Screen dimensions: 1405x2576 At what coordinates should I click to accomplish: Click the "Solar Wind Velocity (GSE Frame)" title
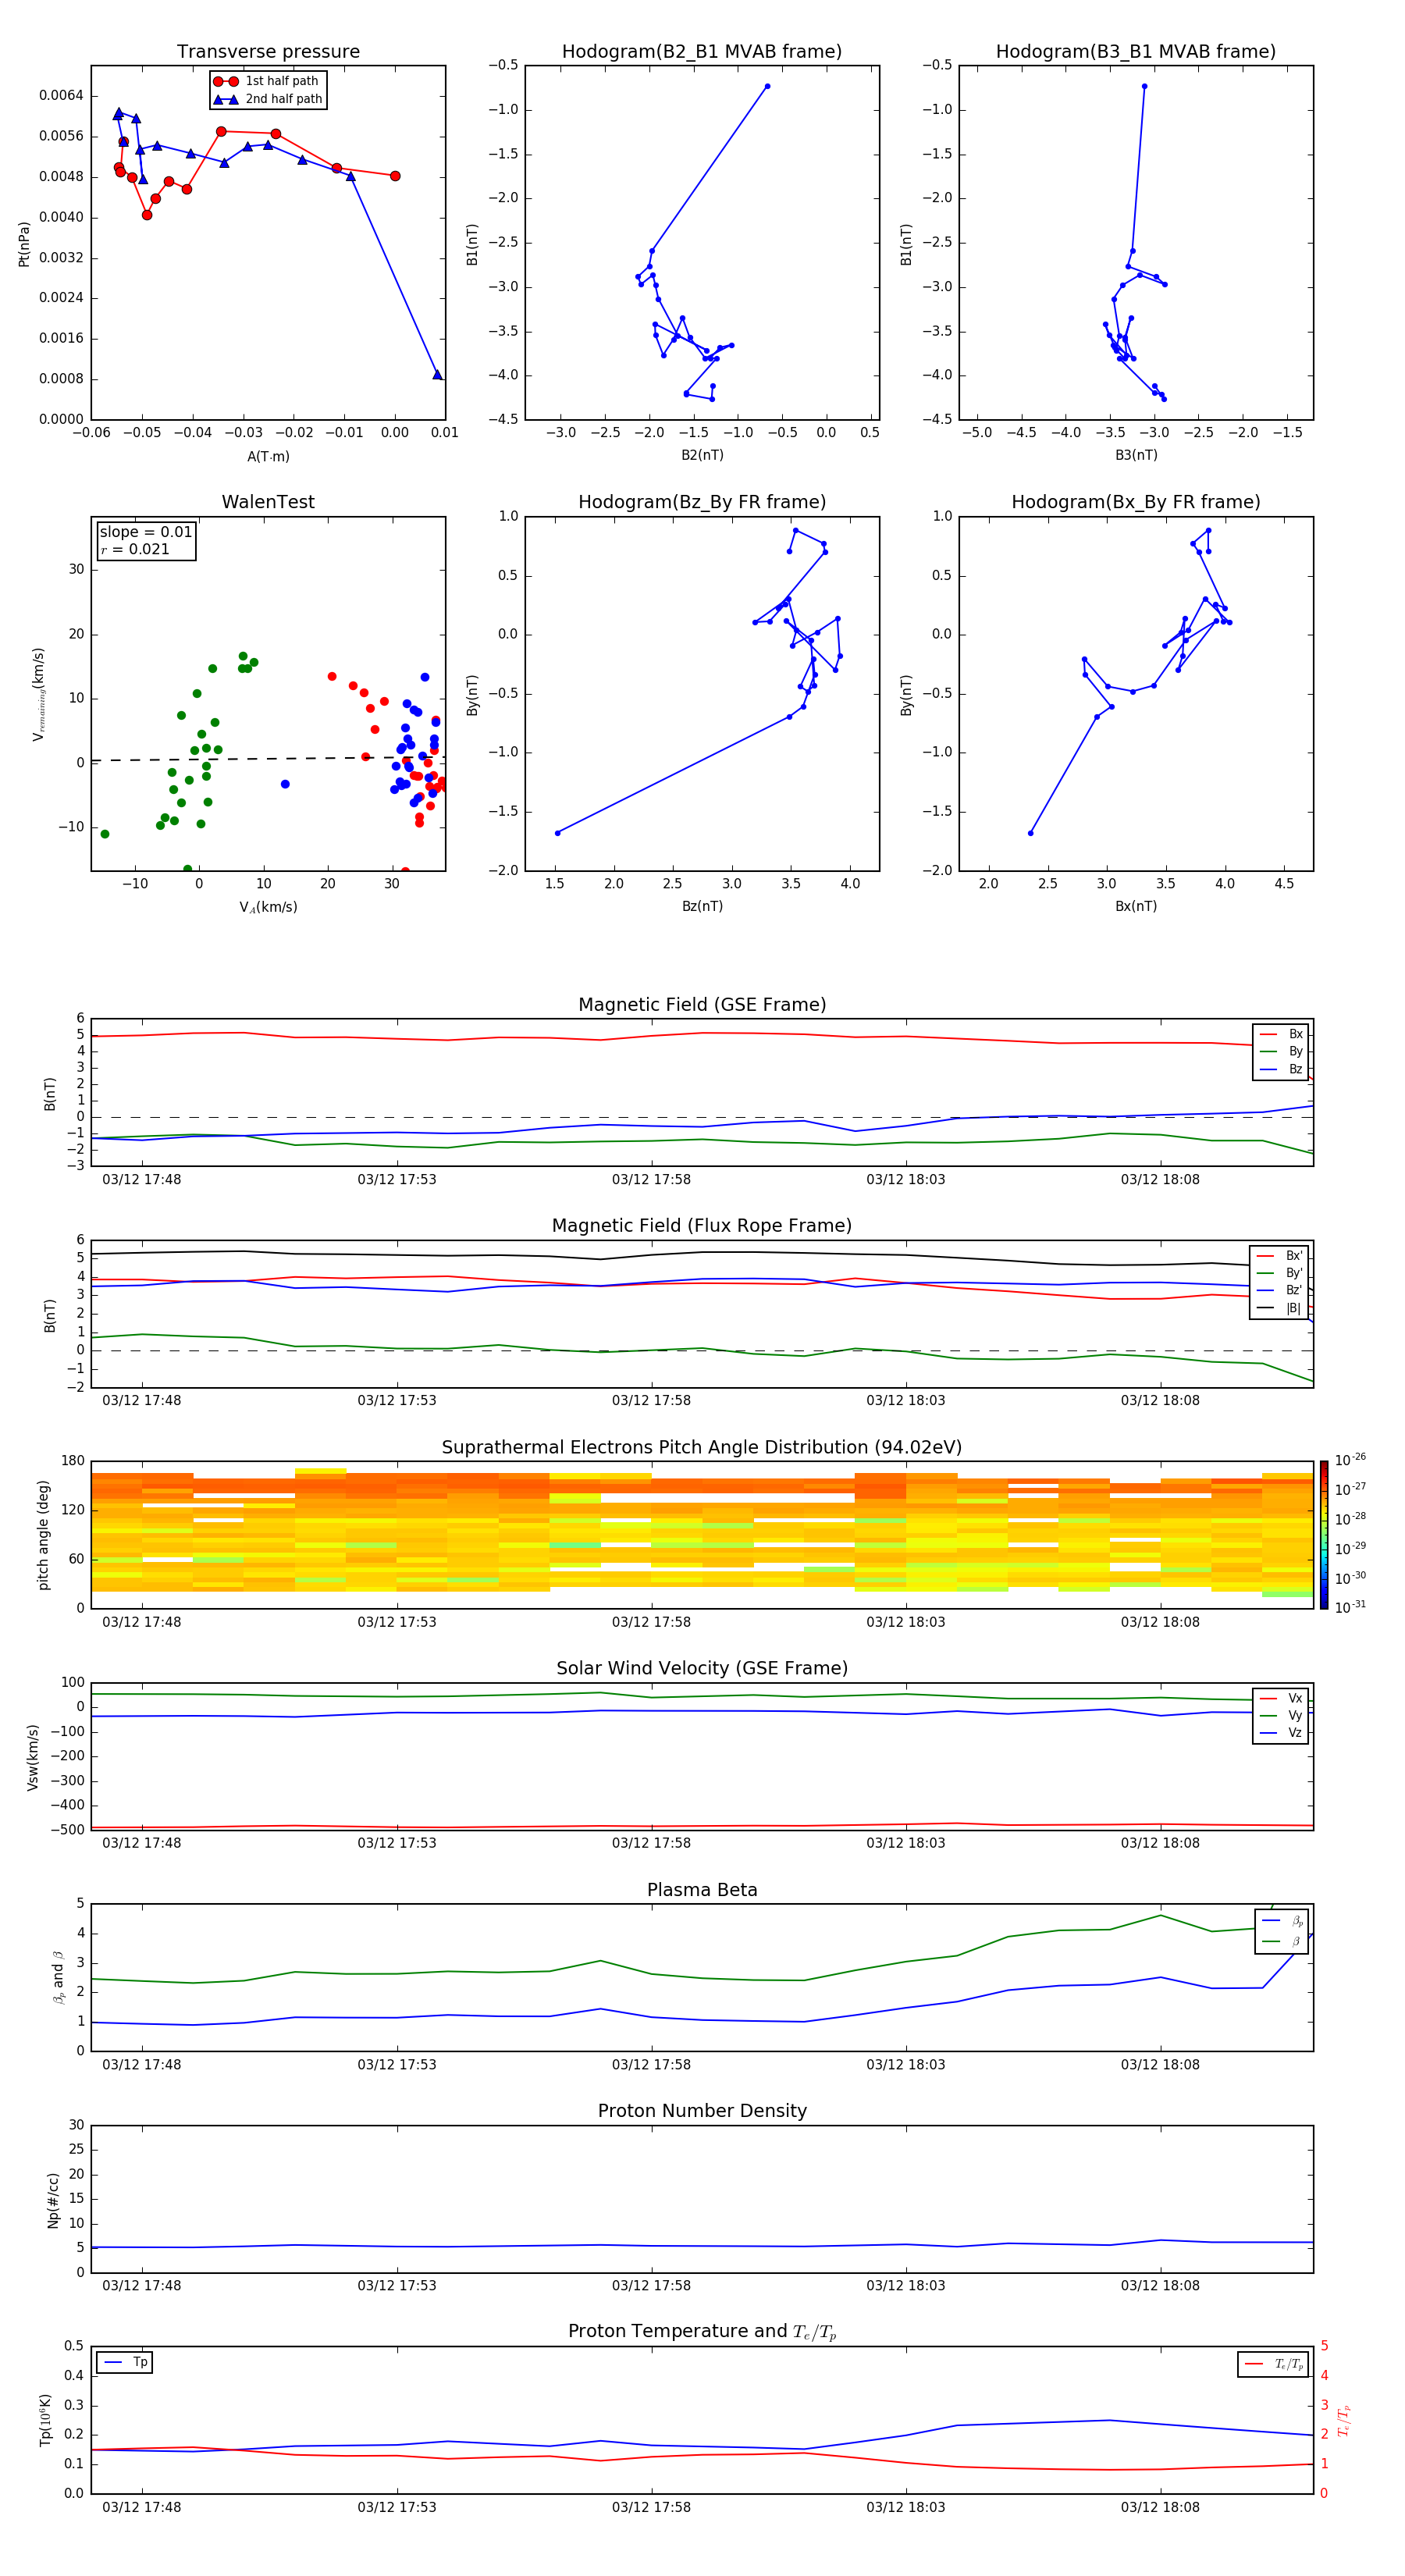pyautogui.click(x=702, y=1669)
